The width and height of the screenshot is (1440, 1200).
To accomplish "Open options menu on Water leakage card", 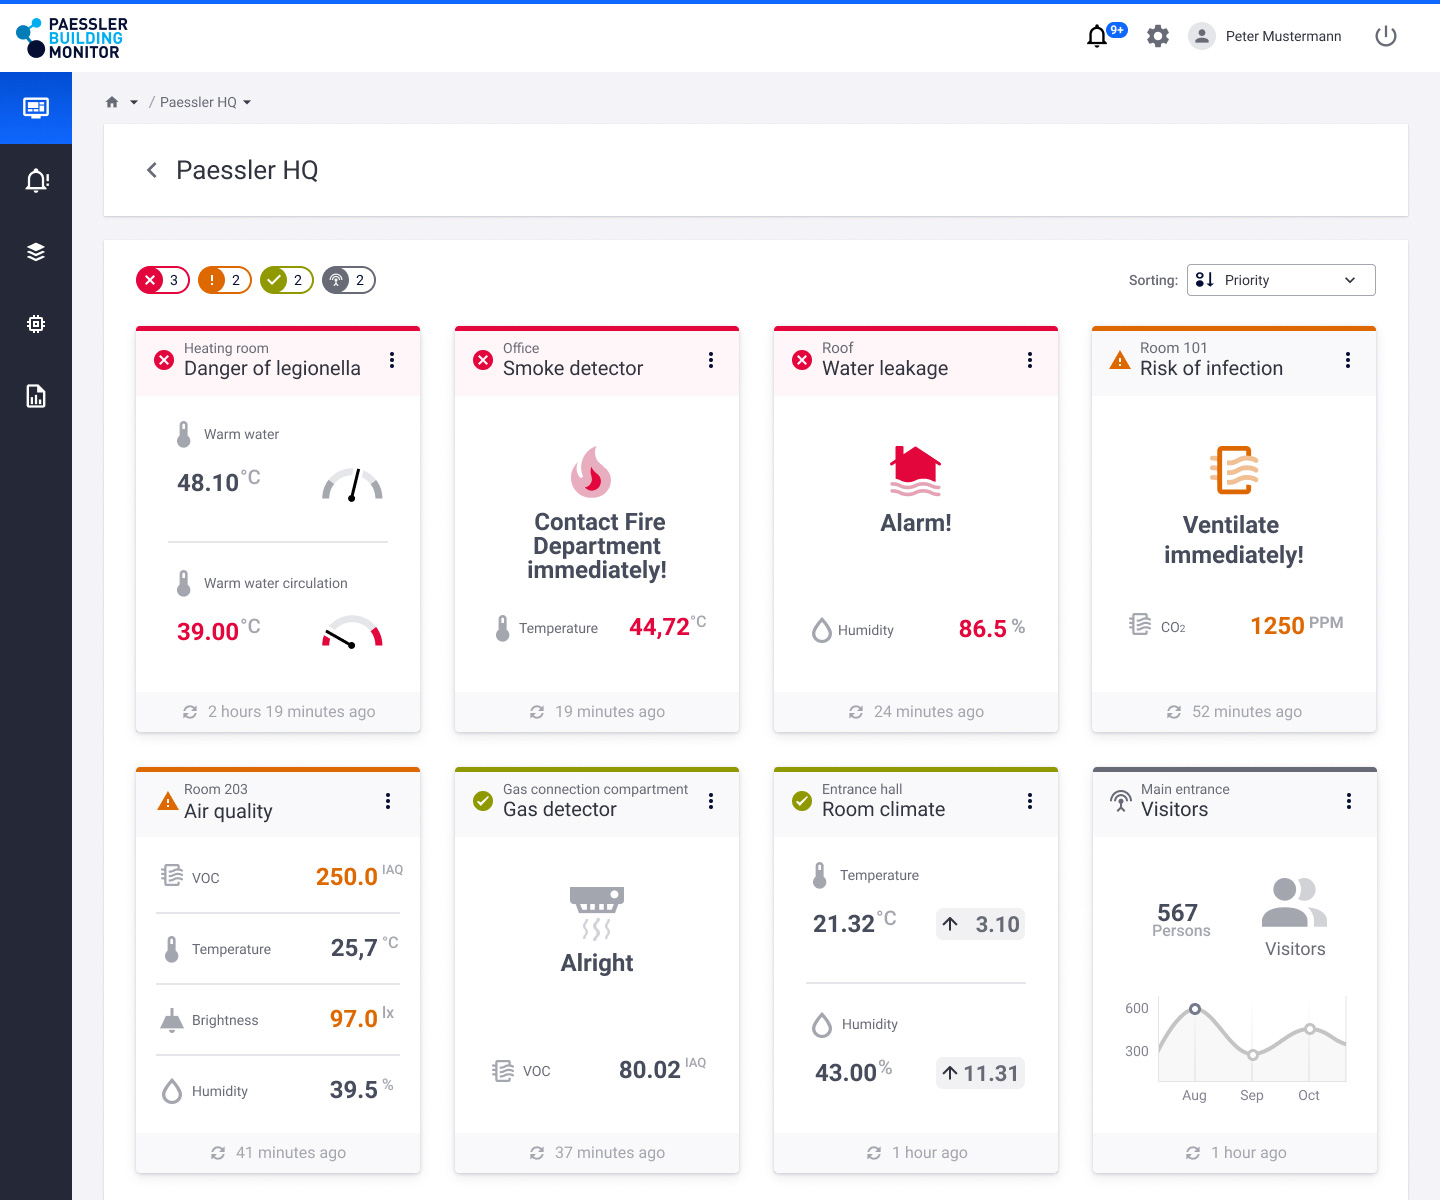I will click(x=1030, y=360).
